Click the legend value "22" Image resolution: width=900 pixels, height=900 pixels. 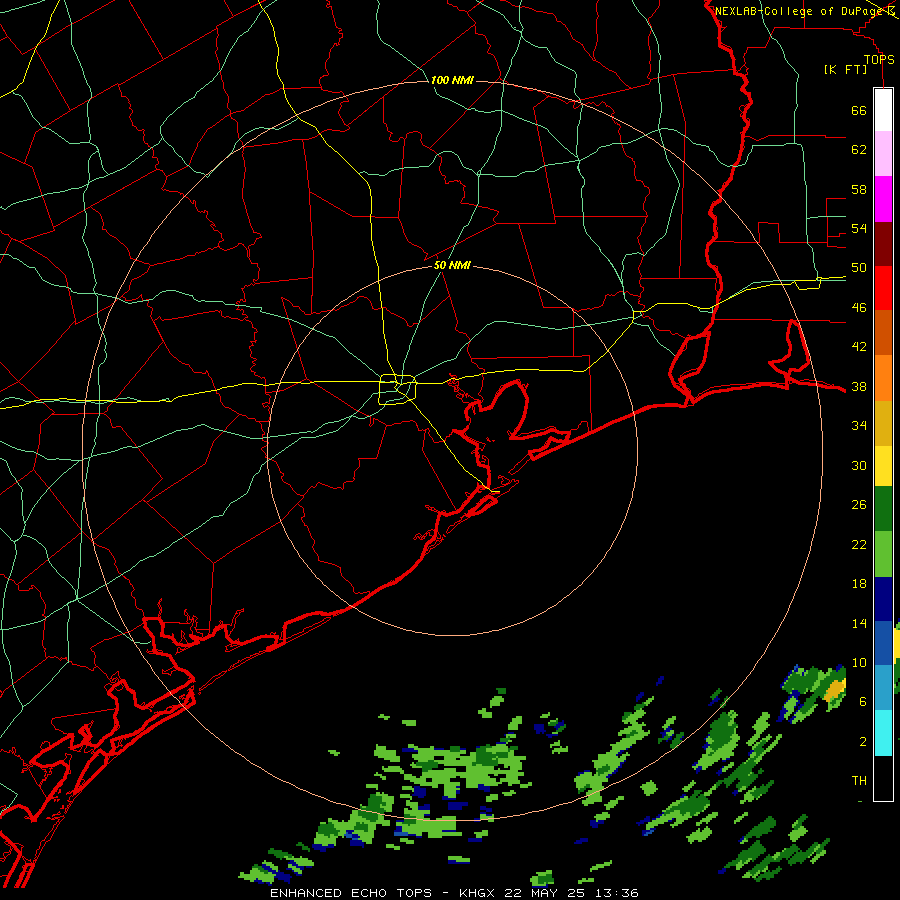tap(859, 544)
